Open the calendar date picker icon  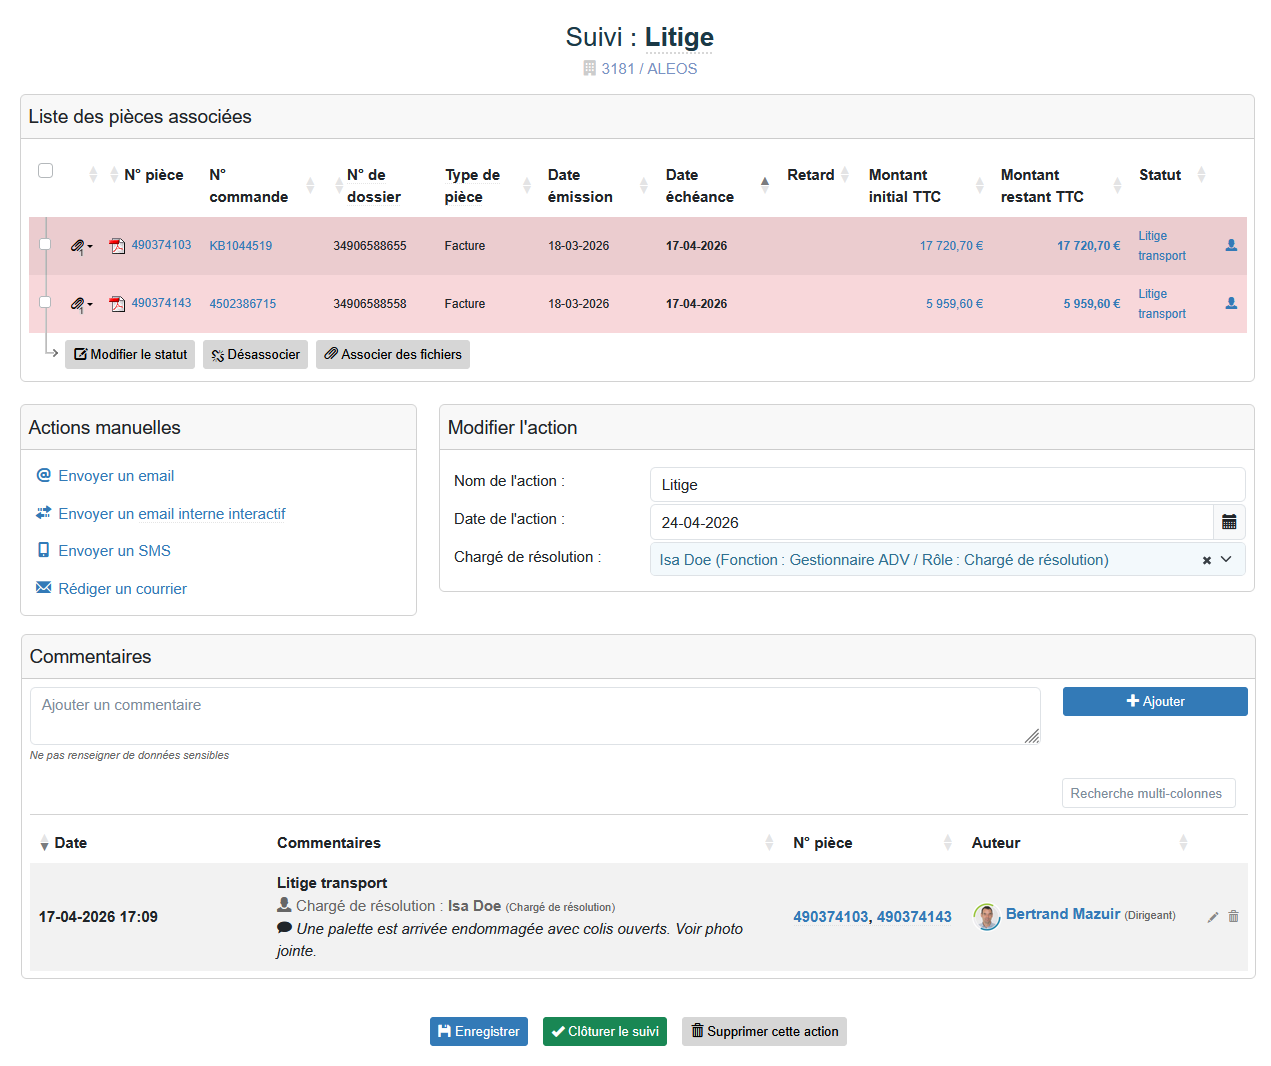(x=1229, y=522)
